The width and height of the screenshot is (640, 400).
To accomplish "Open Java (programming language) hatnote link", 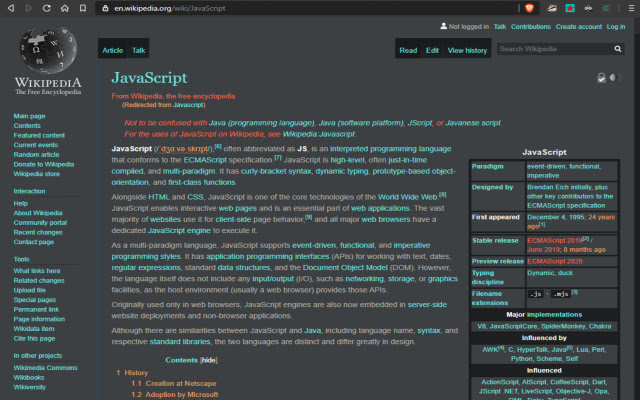I will pos(262,123).
